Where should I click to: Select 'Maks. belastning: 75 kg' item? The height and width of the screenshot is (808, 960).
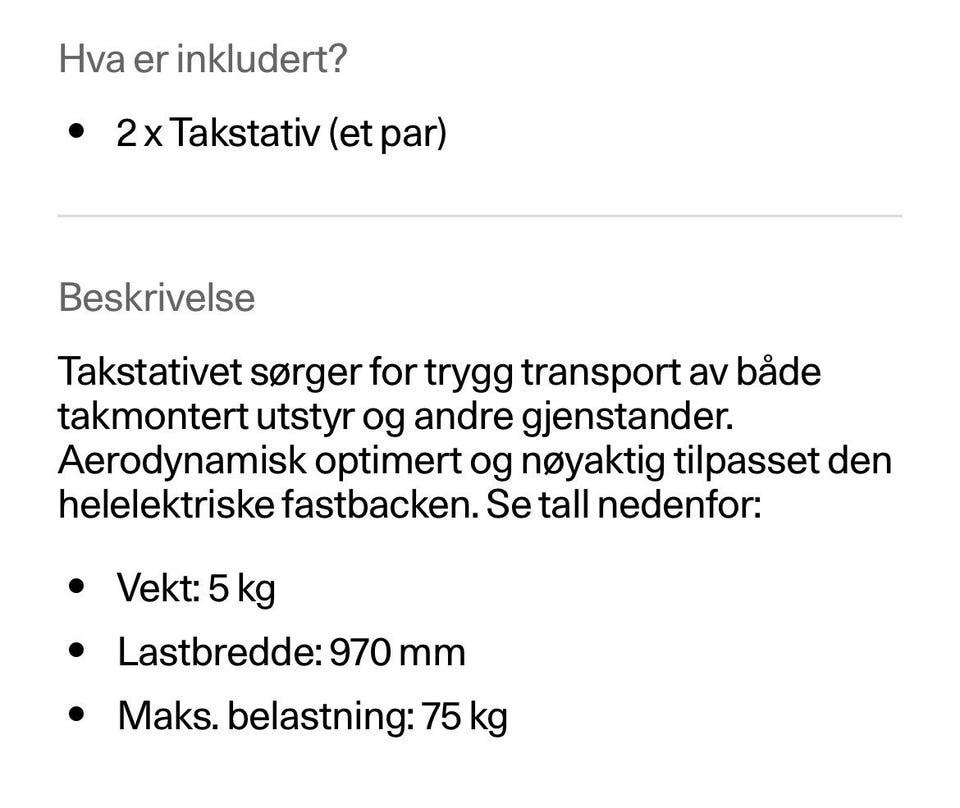[x=312, y=716]
